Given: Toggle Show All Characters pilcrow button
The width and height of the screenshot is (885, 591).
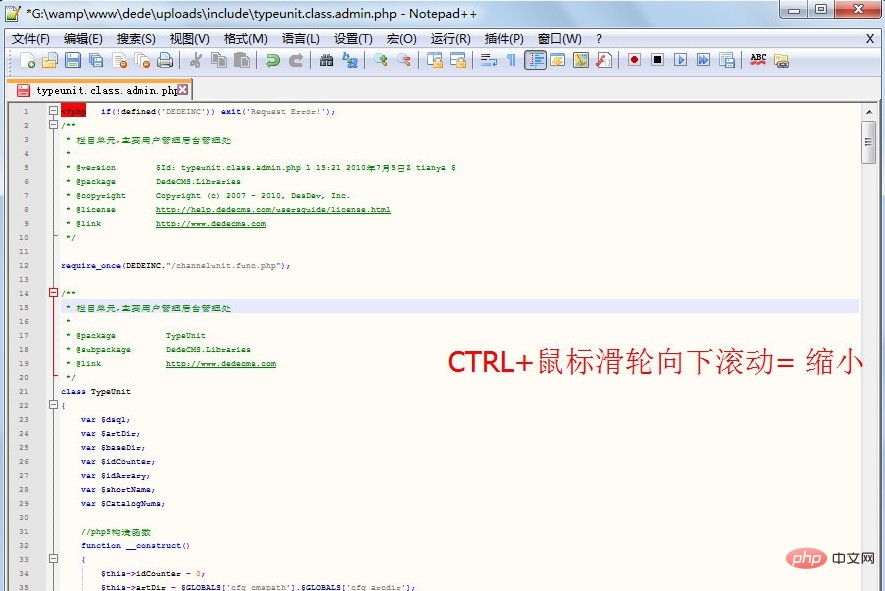Looking at the screenshot, I should (x=511, y=60).
